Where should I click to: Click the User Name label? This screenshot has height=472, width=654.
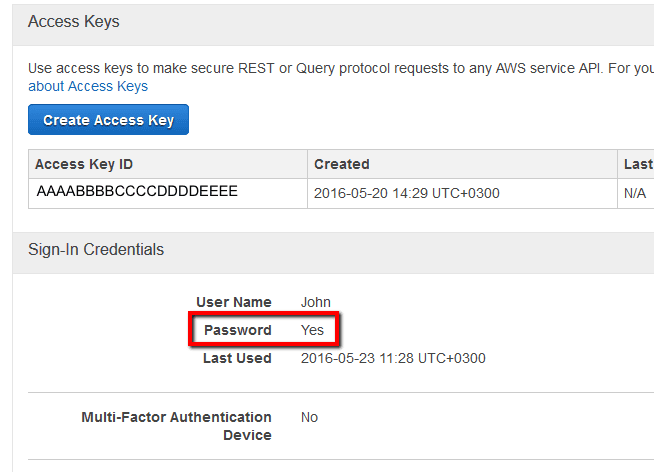point(234,302)
